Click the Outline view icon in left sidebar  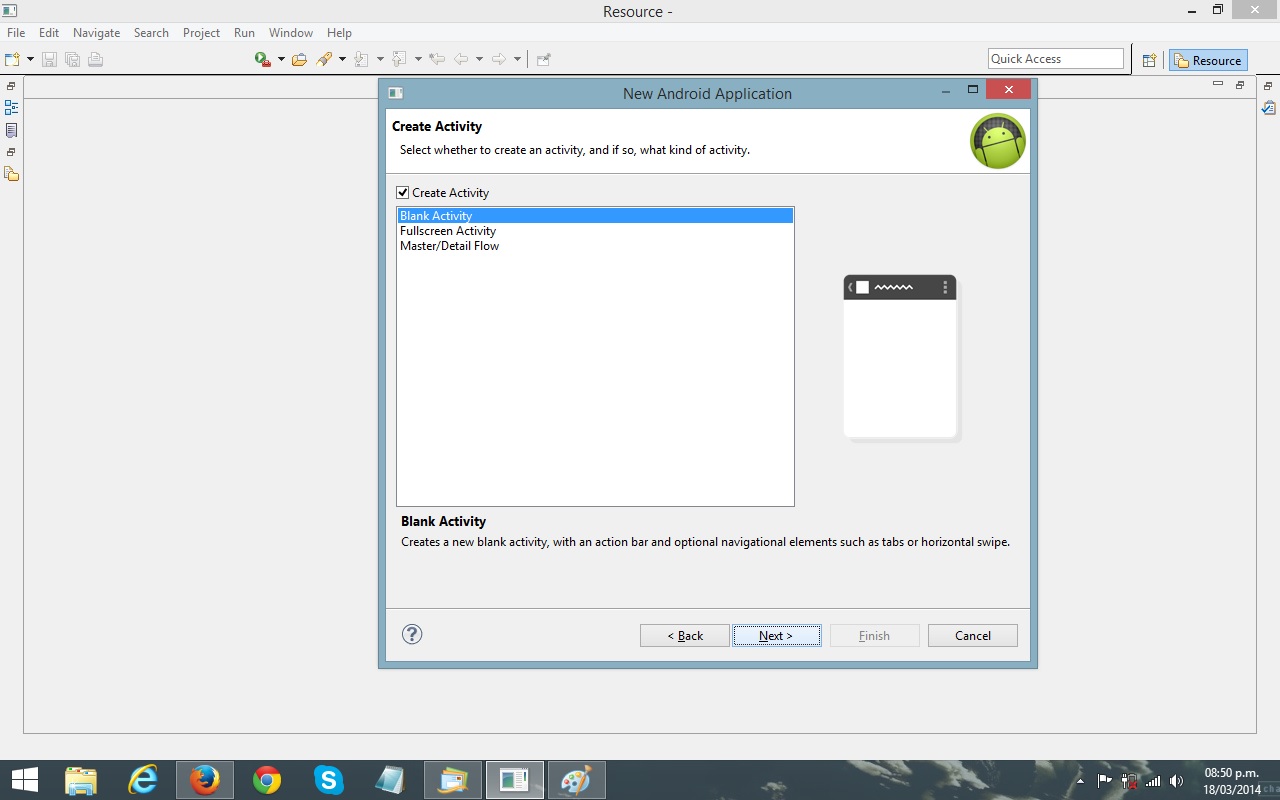12,108
